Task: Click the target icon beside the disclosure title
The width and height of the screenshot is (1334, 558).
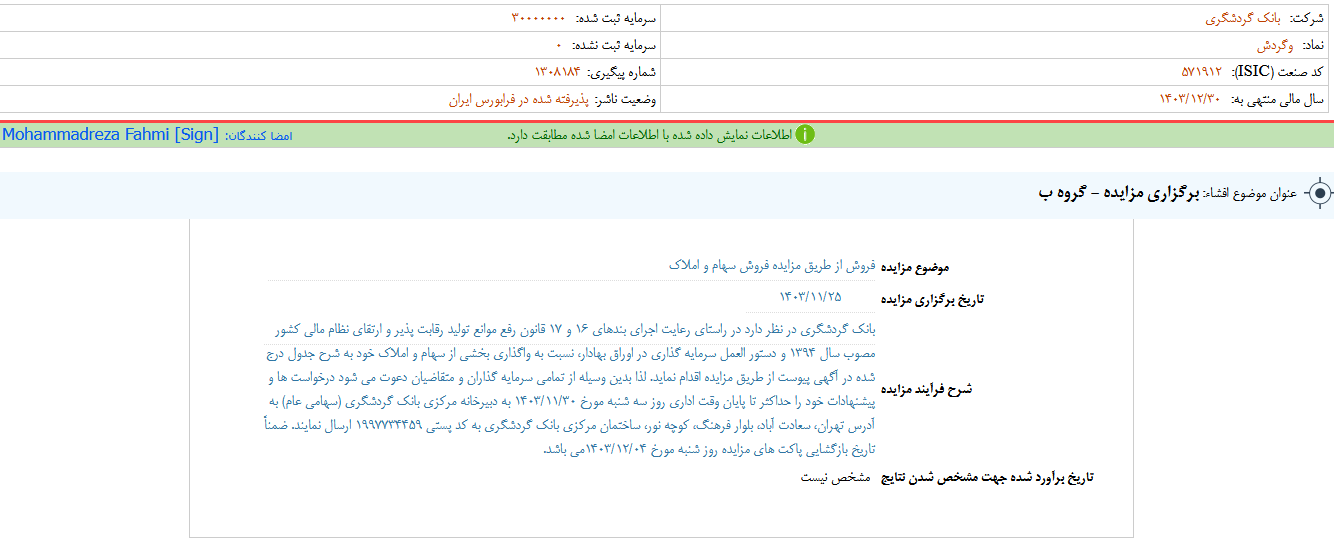Action: coord(1319,193)
